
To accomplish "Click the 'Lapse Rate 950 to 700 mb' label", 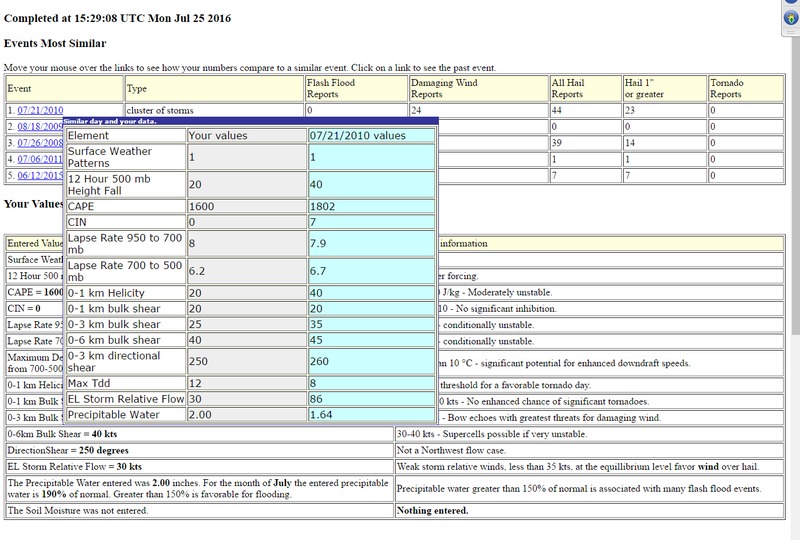I will pos(126,243).
